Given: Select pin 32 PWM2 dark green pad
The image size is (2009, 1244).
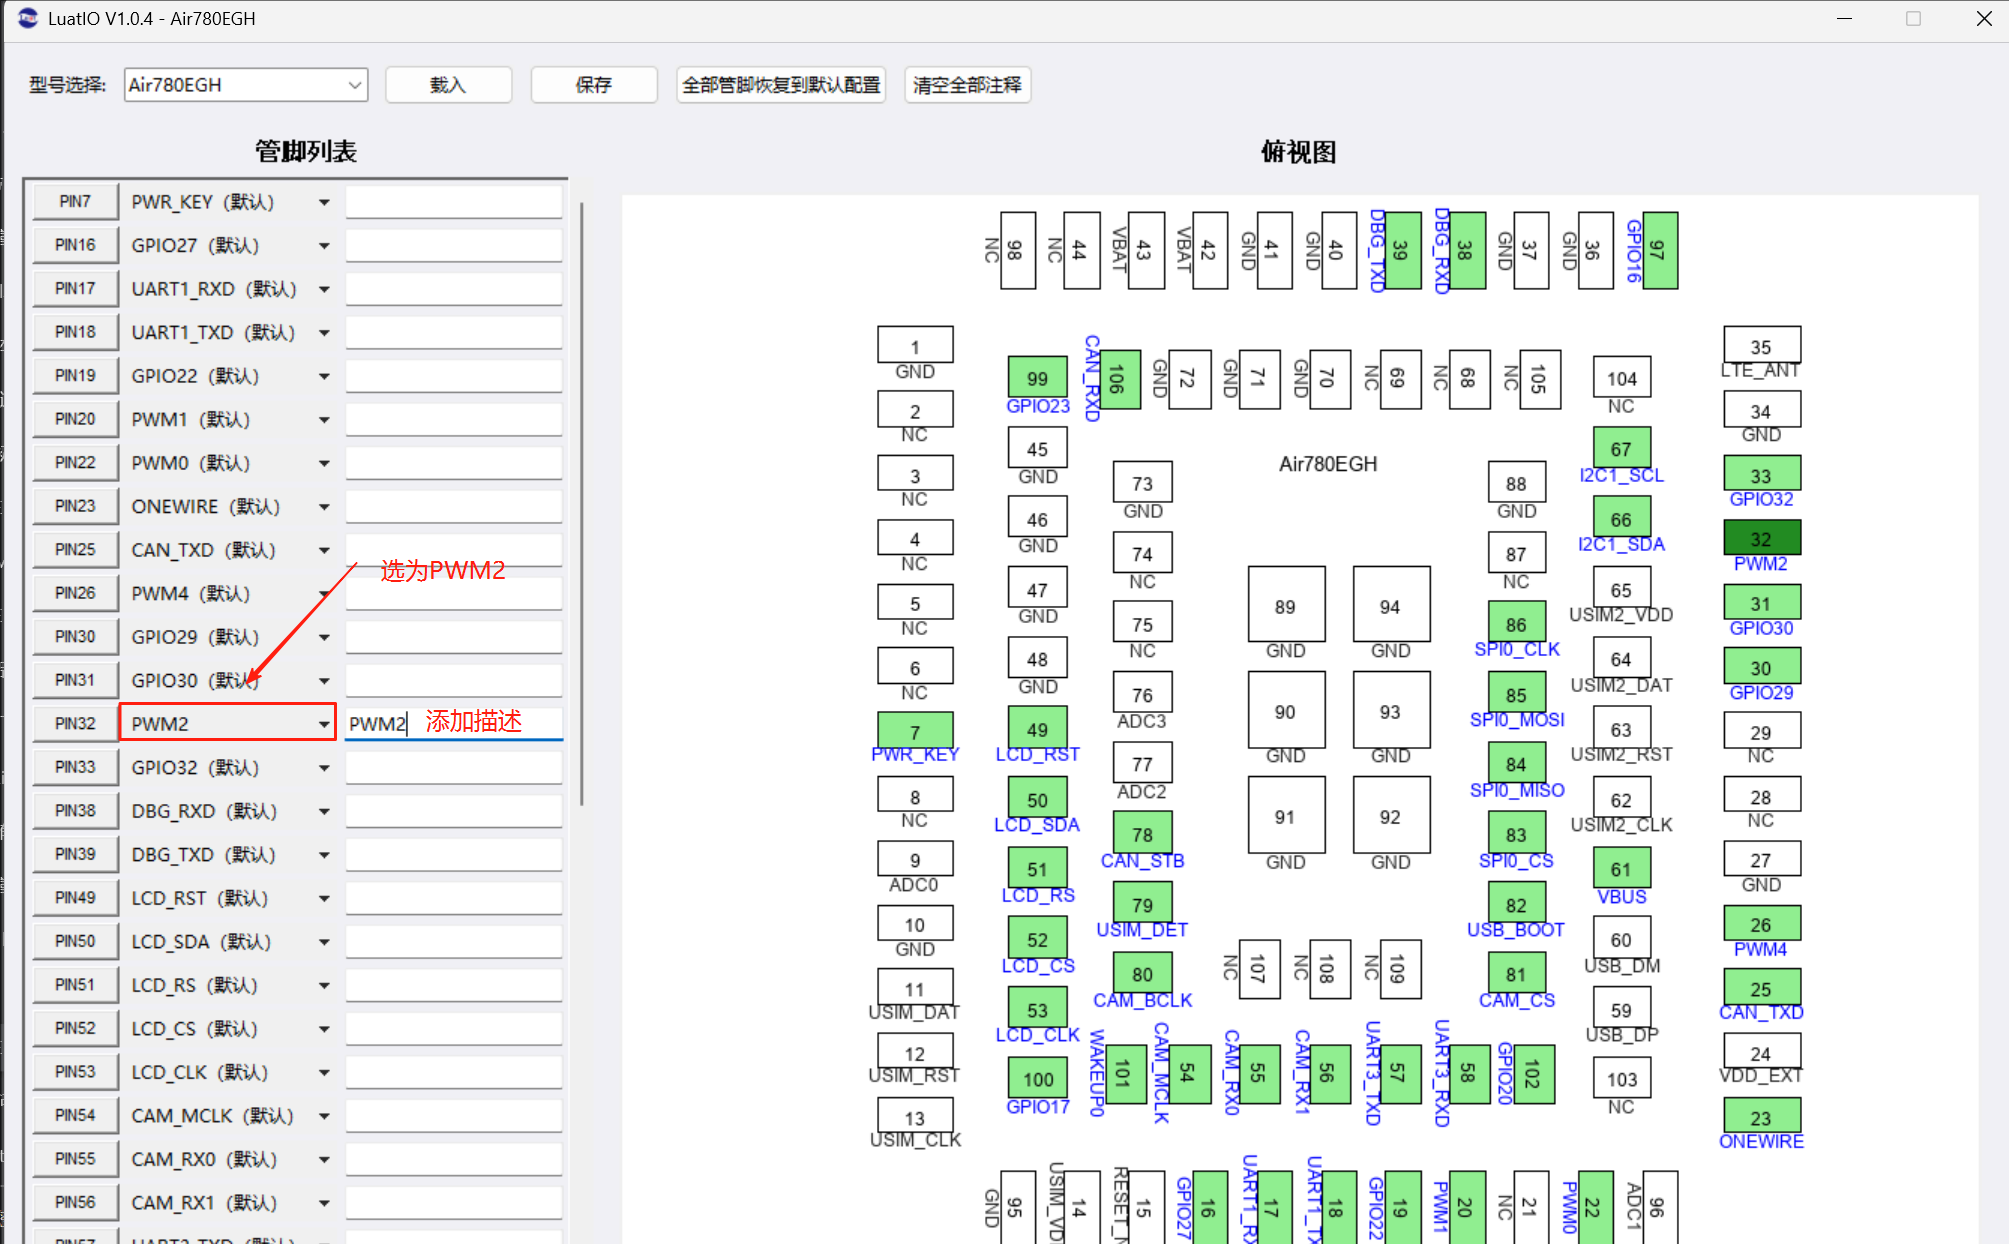Looking at the screenshot, I should 1762,538.
